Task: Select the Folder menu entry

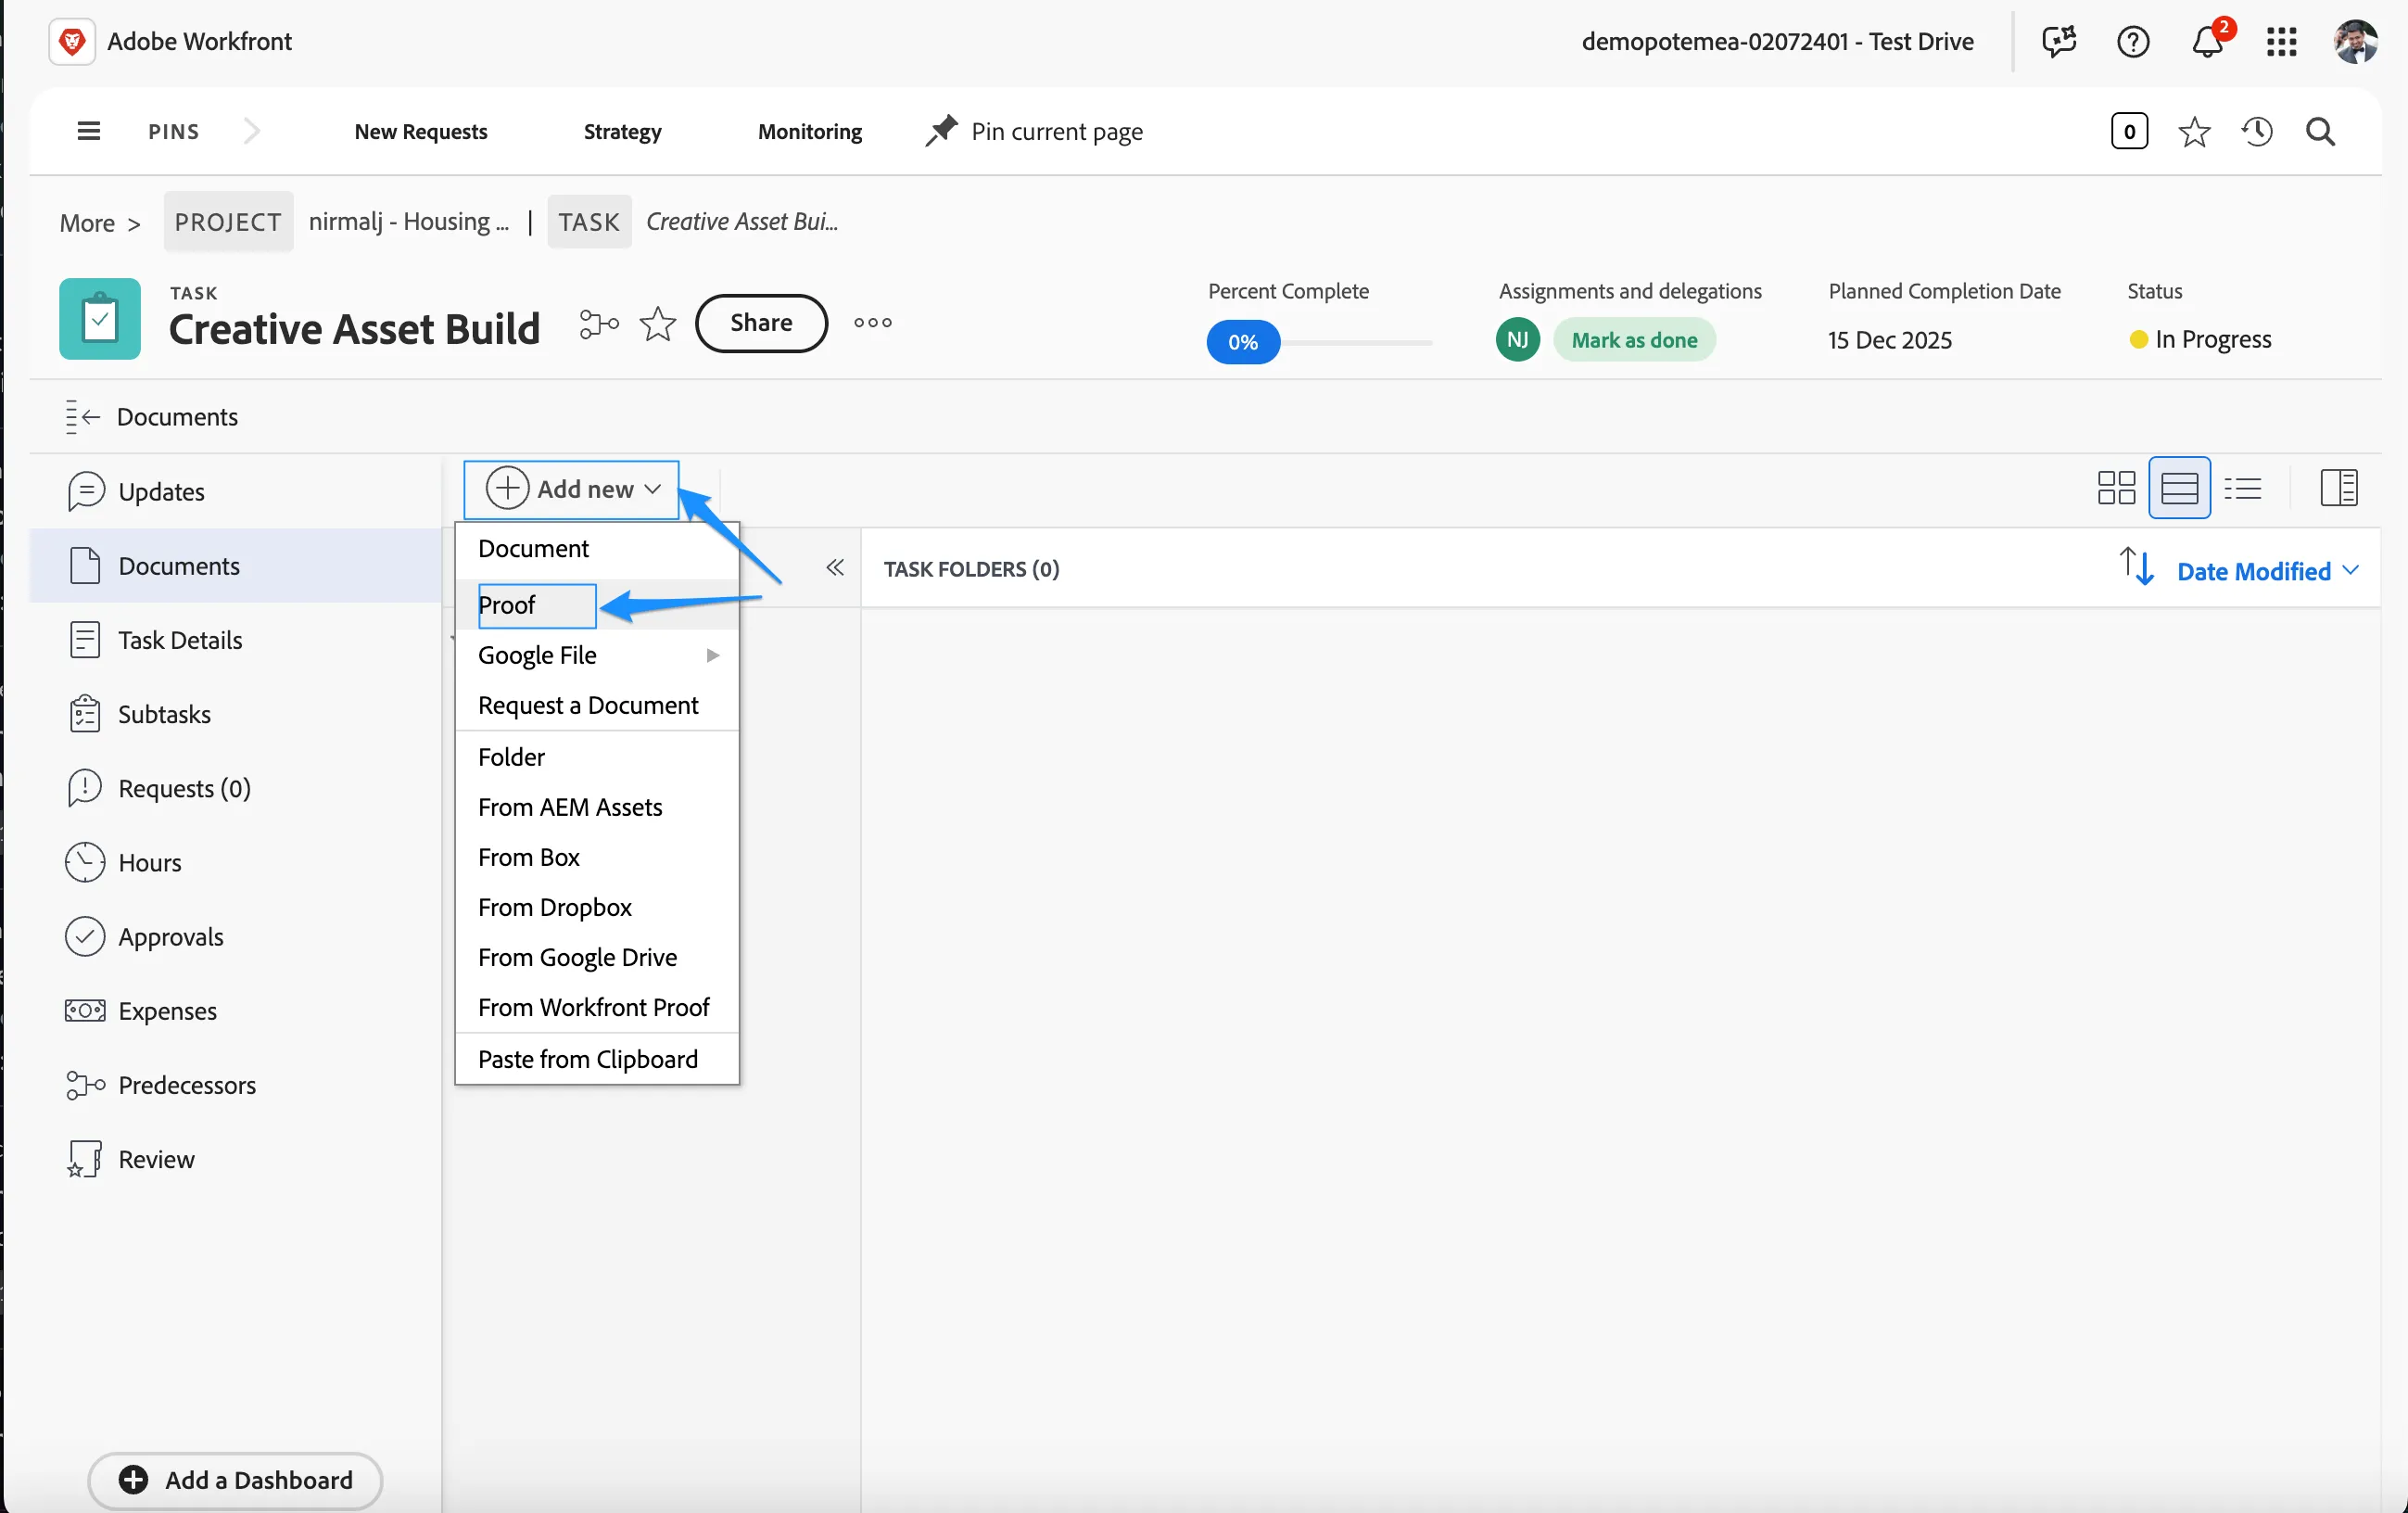Action: pos(598,757)
